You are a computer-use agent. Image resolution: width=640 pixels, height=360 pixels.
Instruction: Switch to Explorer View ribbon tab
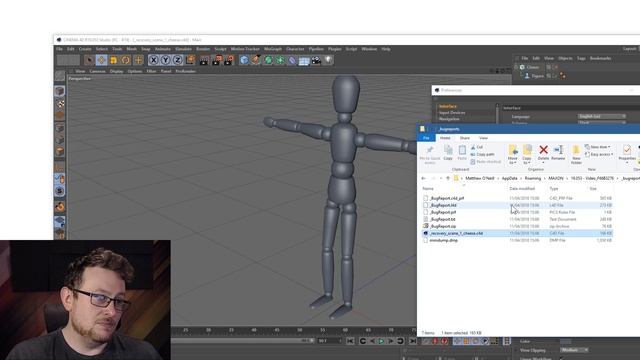click(483, 138)
